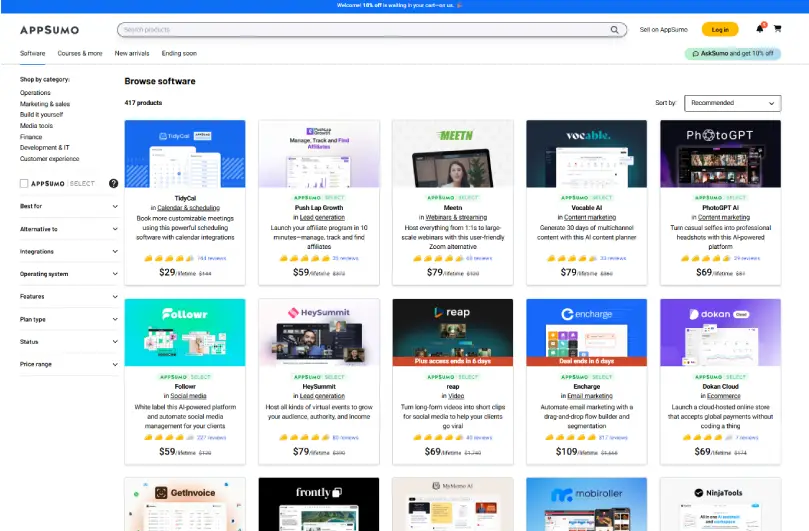Image resolution: width=809 pixels, height=531 pixels.
Task: Expand the Alternative to filter
Action: pos(69,229)
